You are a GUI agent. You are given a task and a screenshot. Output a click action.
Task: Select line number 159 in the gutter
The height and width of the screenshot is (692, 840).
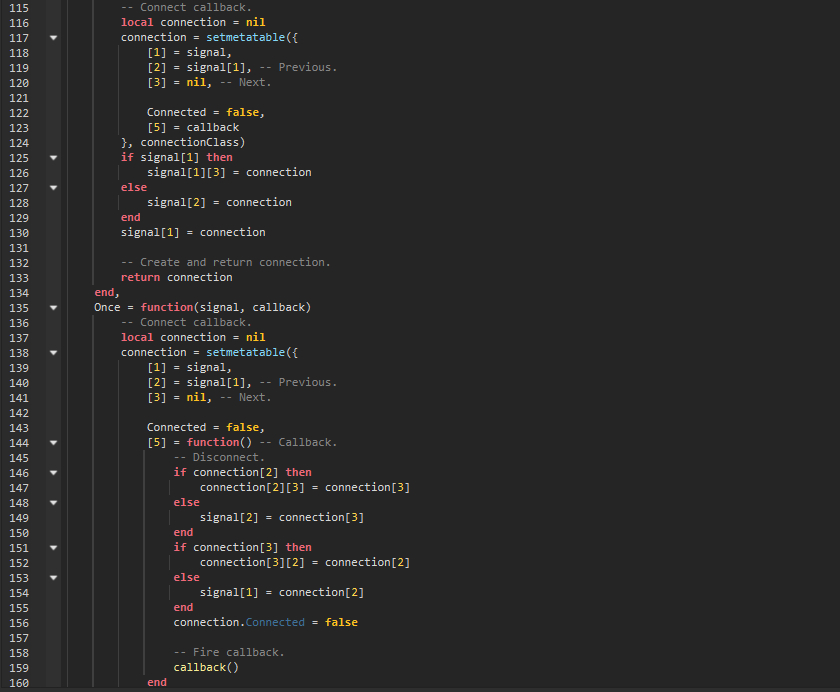coord(18,667)
